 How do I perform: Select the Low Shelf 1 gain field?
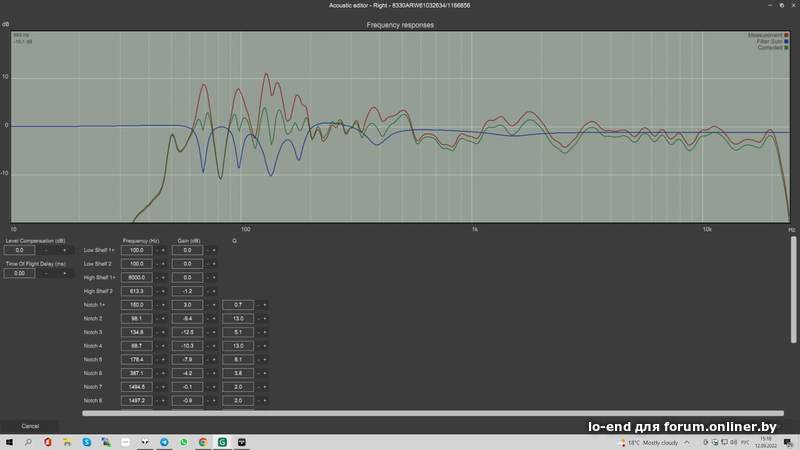coord(187,251)
